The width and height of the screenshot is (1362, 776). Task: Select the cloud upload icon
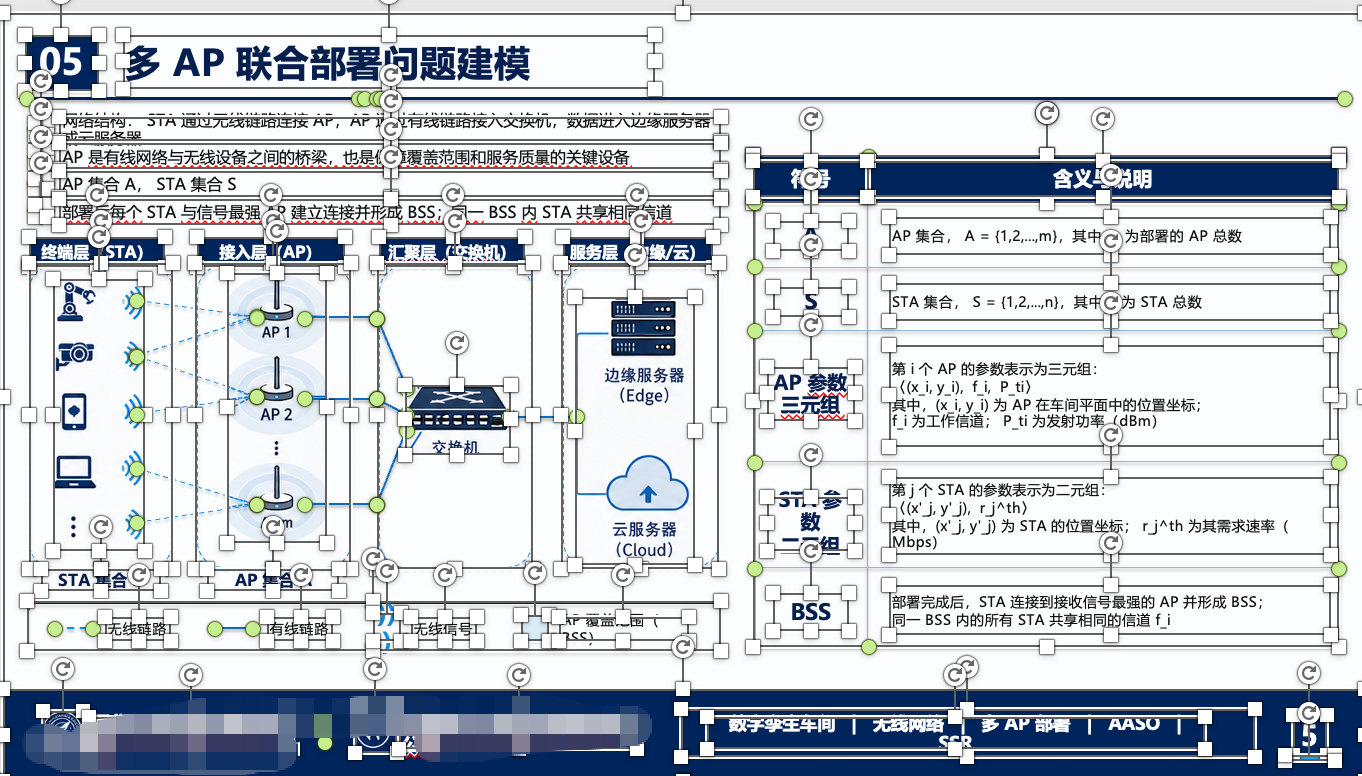(x=648, y=485)
